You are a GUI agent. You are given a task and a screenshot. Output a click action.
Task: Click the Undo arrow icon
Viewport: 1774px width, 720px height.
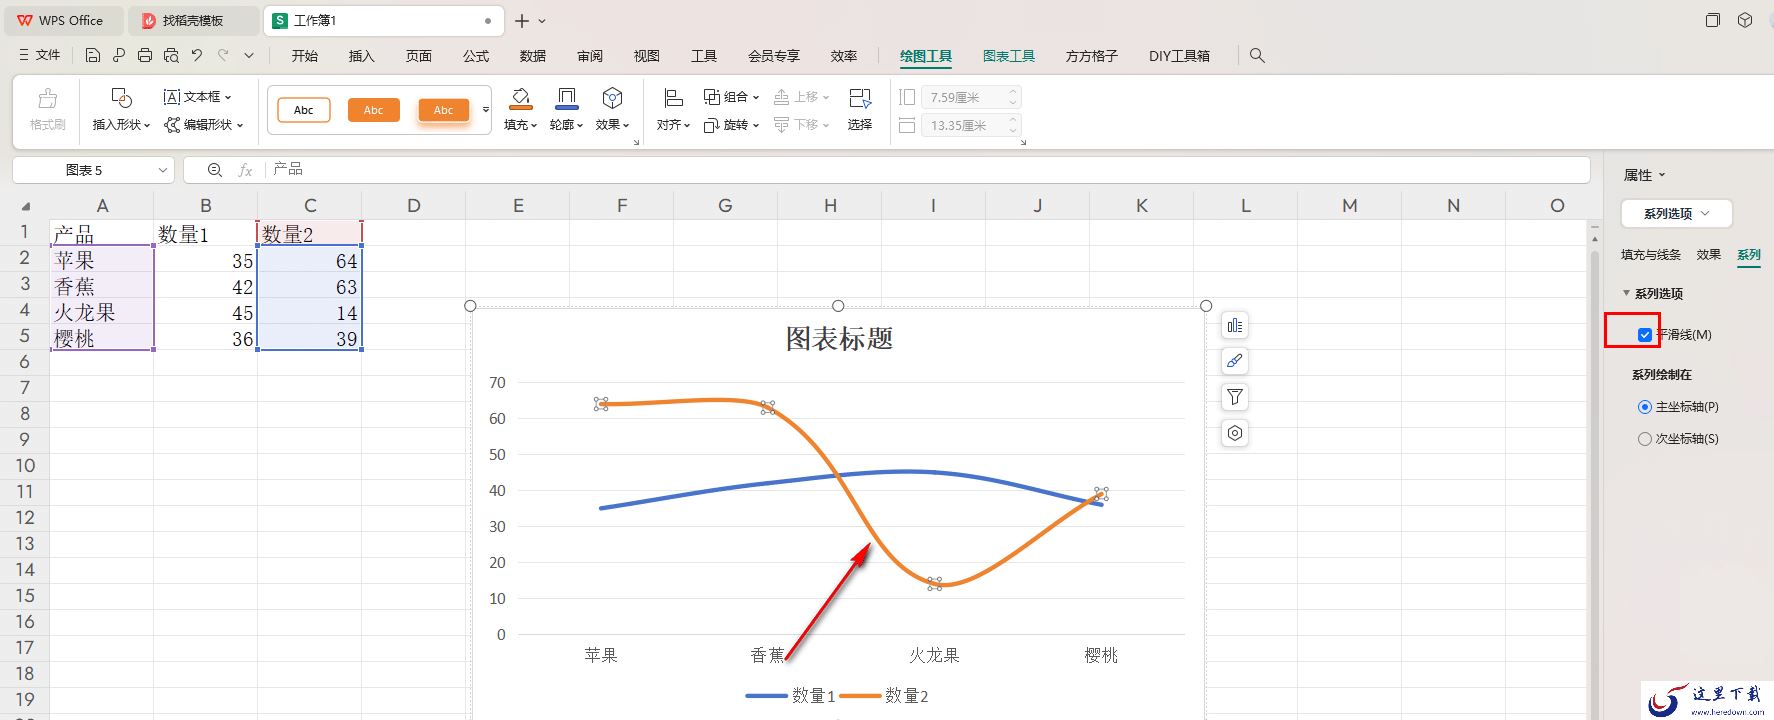(197, 56)
